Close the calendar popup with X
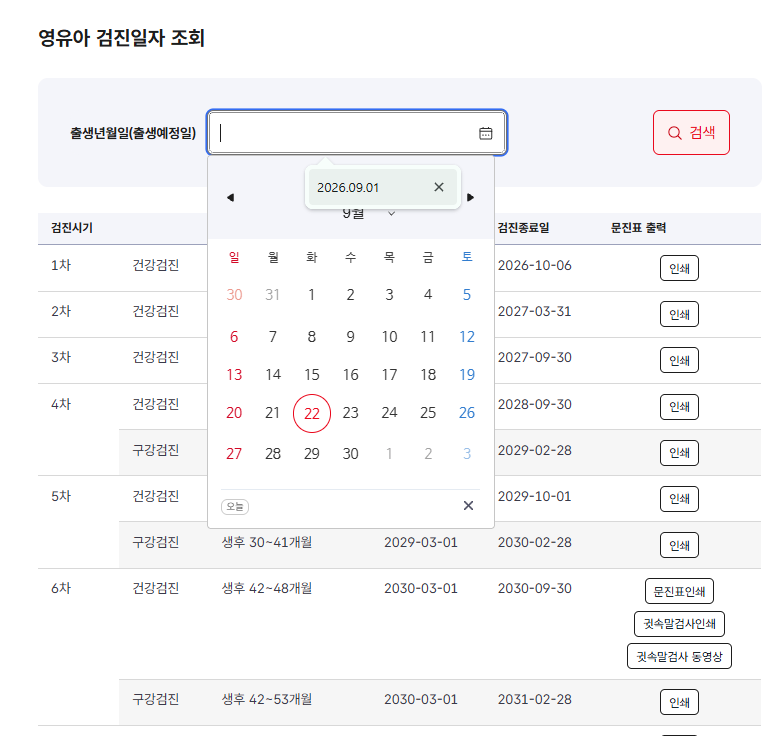The width and height of the screenshot is (769, 736). click(468, 506)
